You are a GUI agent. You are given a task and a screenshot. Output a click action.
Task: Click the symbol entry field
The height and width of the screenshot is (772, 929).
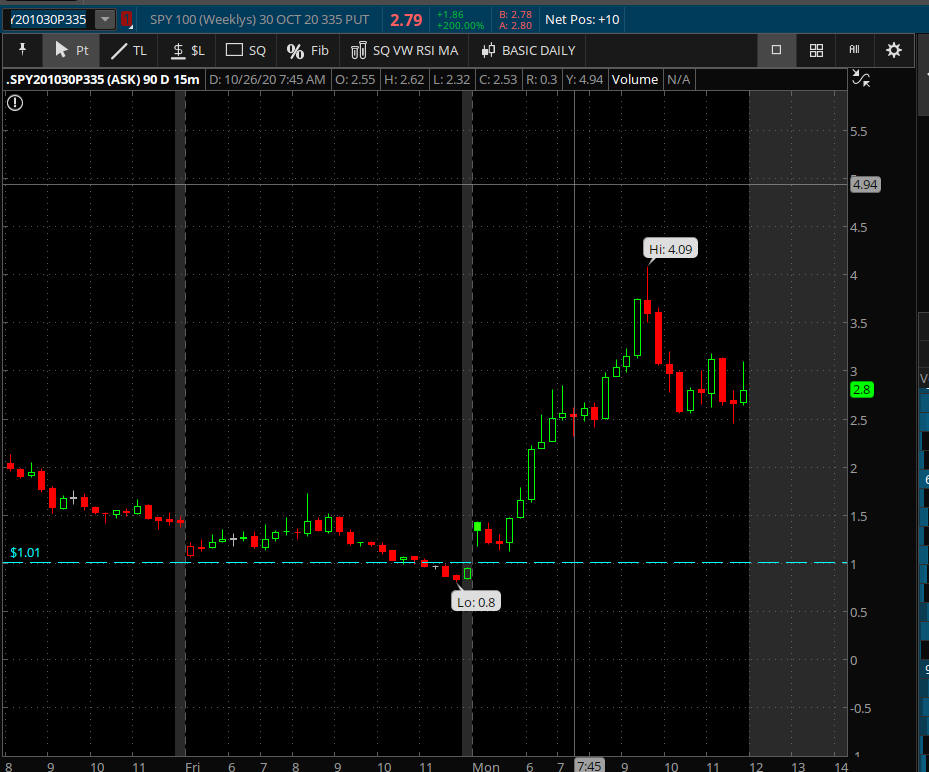[48, 19]
